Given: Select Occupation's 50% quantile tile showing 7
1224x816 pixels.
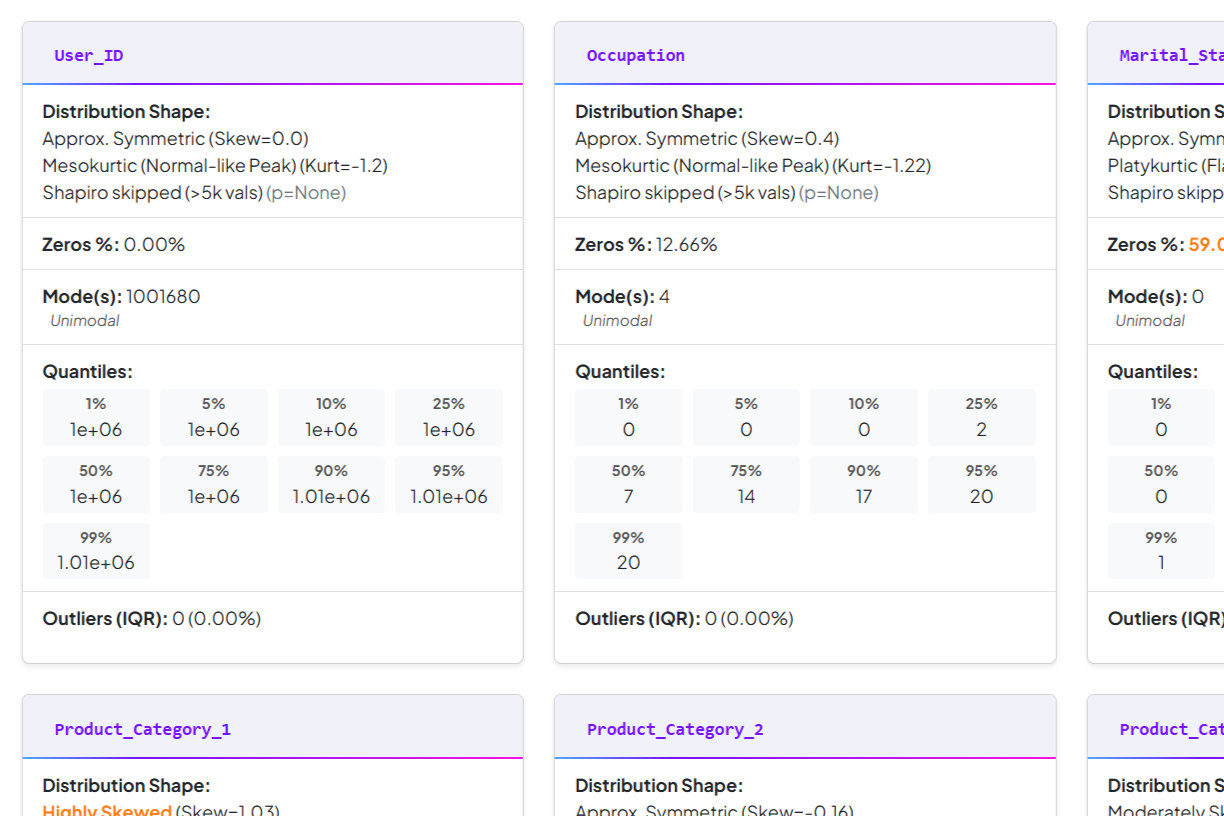Looking at the screenshot, I should tap(629, 484).
